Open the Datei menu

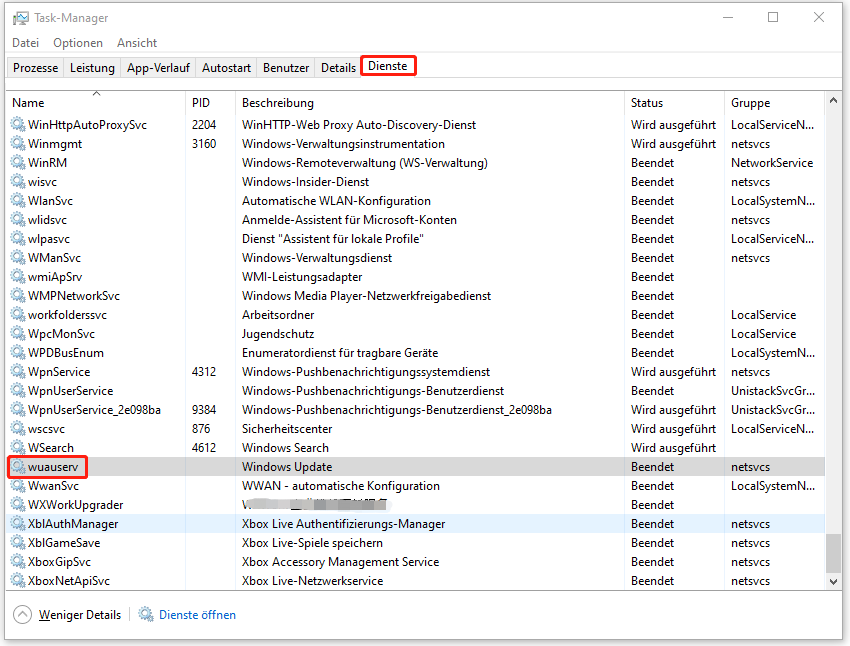[25, 43]
